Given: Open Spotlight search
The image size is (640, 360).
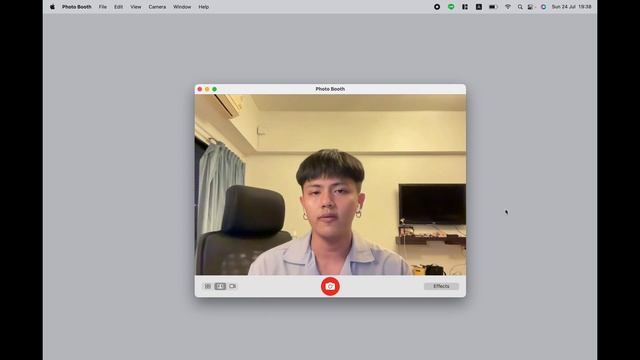Looking at the screenshot, I should [x=520, y=7].
